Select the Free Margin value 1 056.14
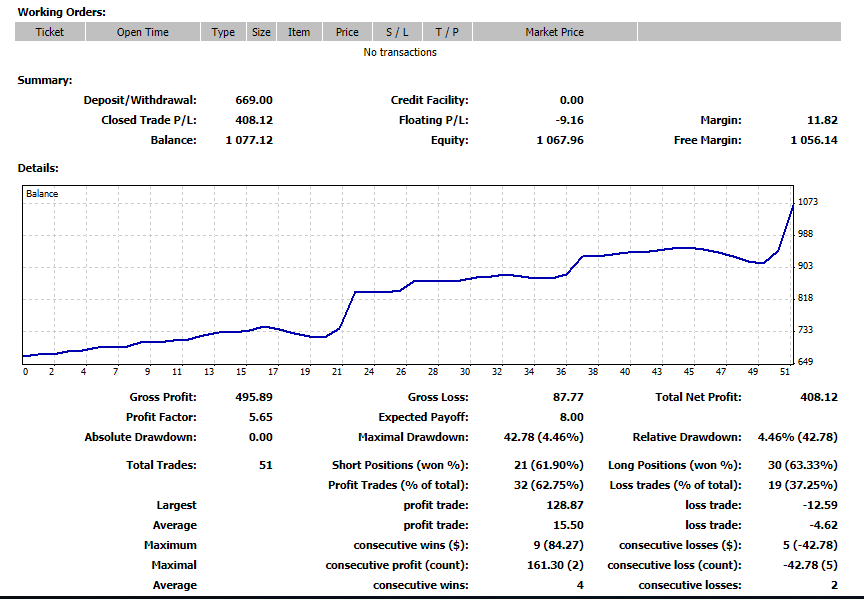 tap(813, 140)
